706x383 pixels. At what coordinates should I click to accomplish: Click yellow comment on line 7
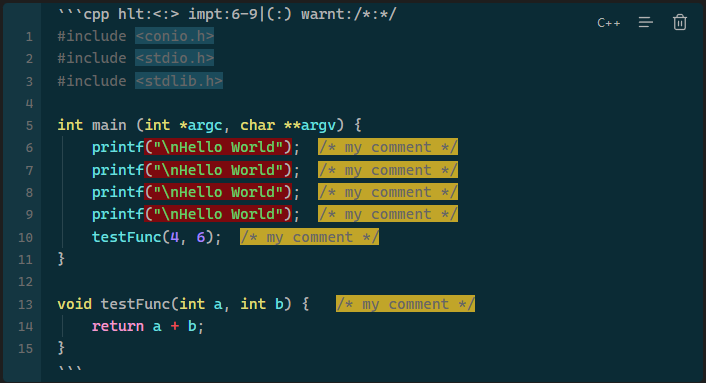pos(388,170)
